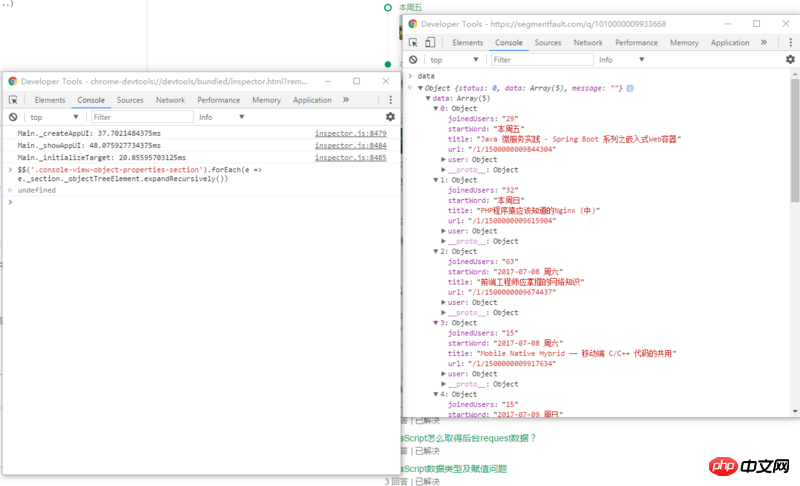This screenshot has width=800, height=486.
Task: Click right console vertical scrollbar thumb
Action: click(795, 140)
